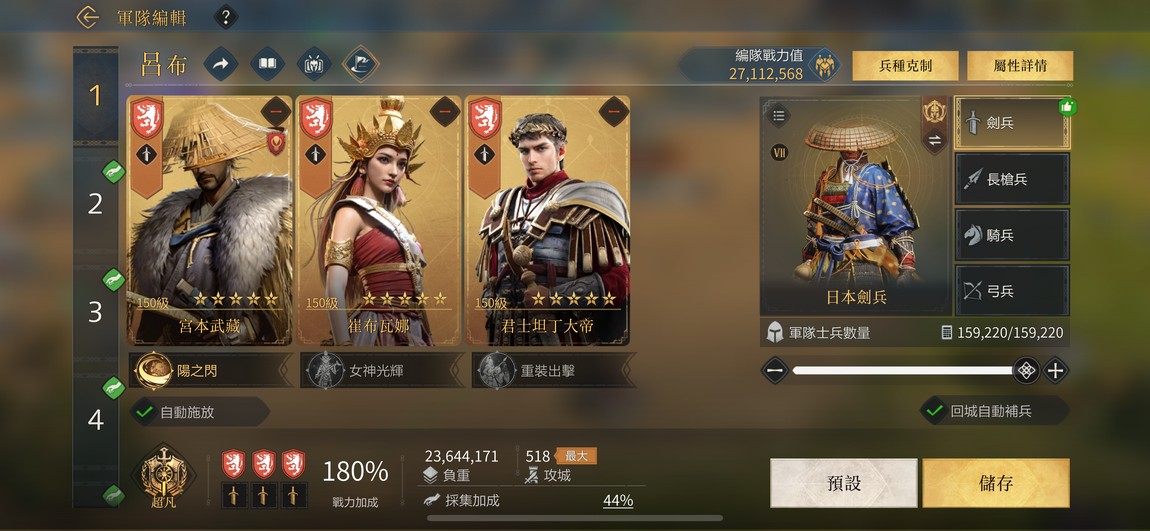1150x531 pixels.
Task: Switch to army slot 3
Action: coord(95,312)
